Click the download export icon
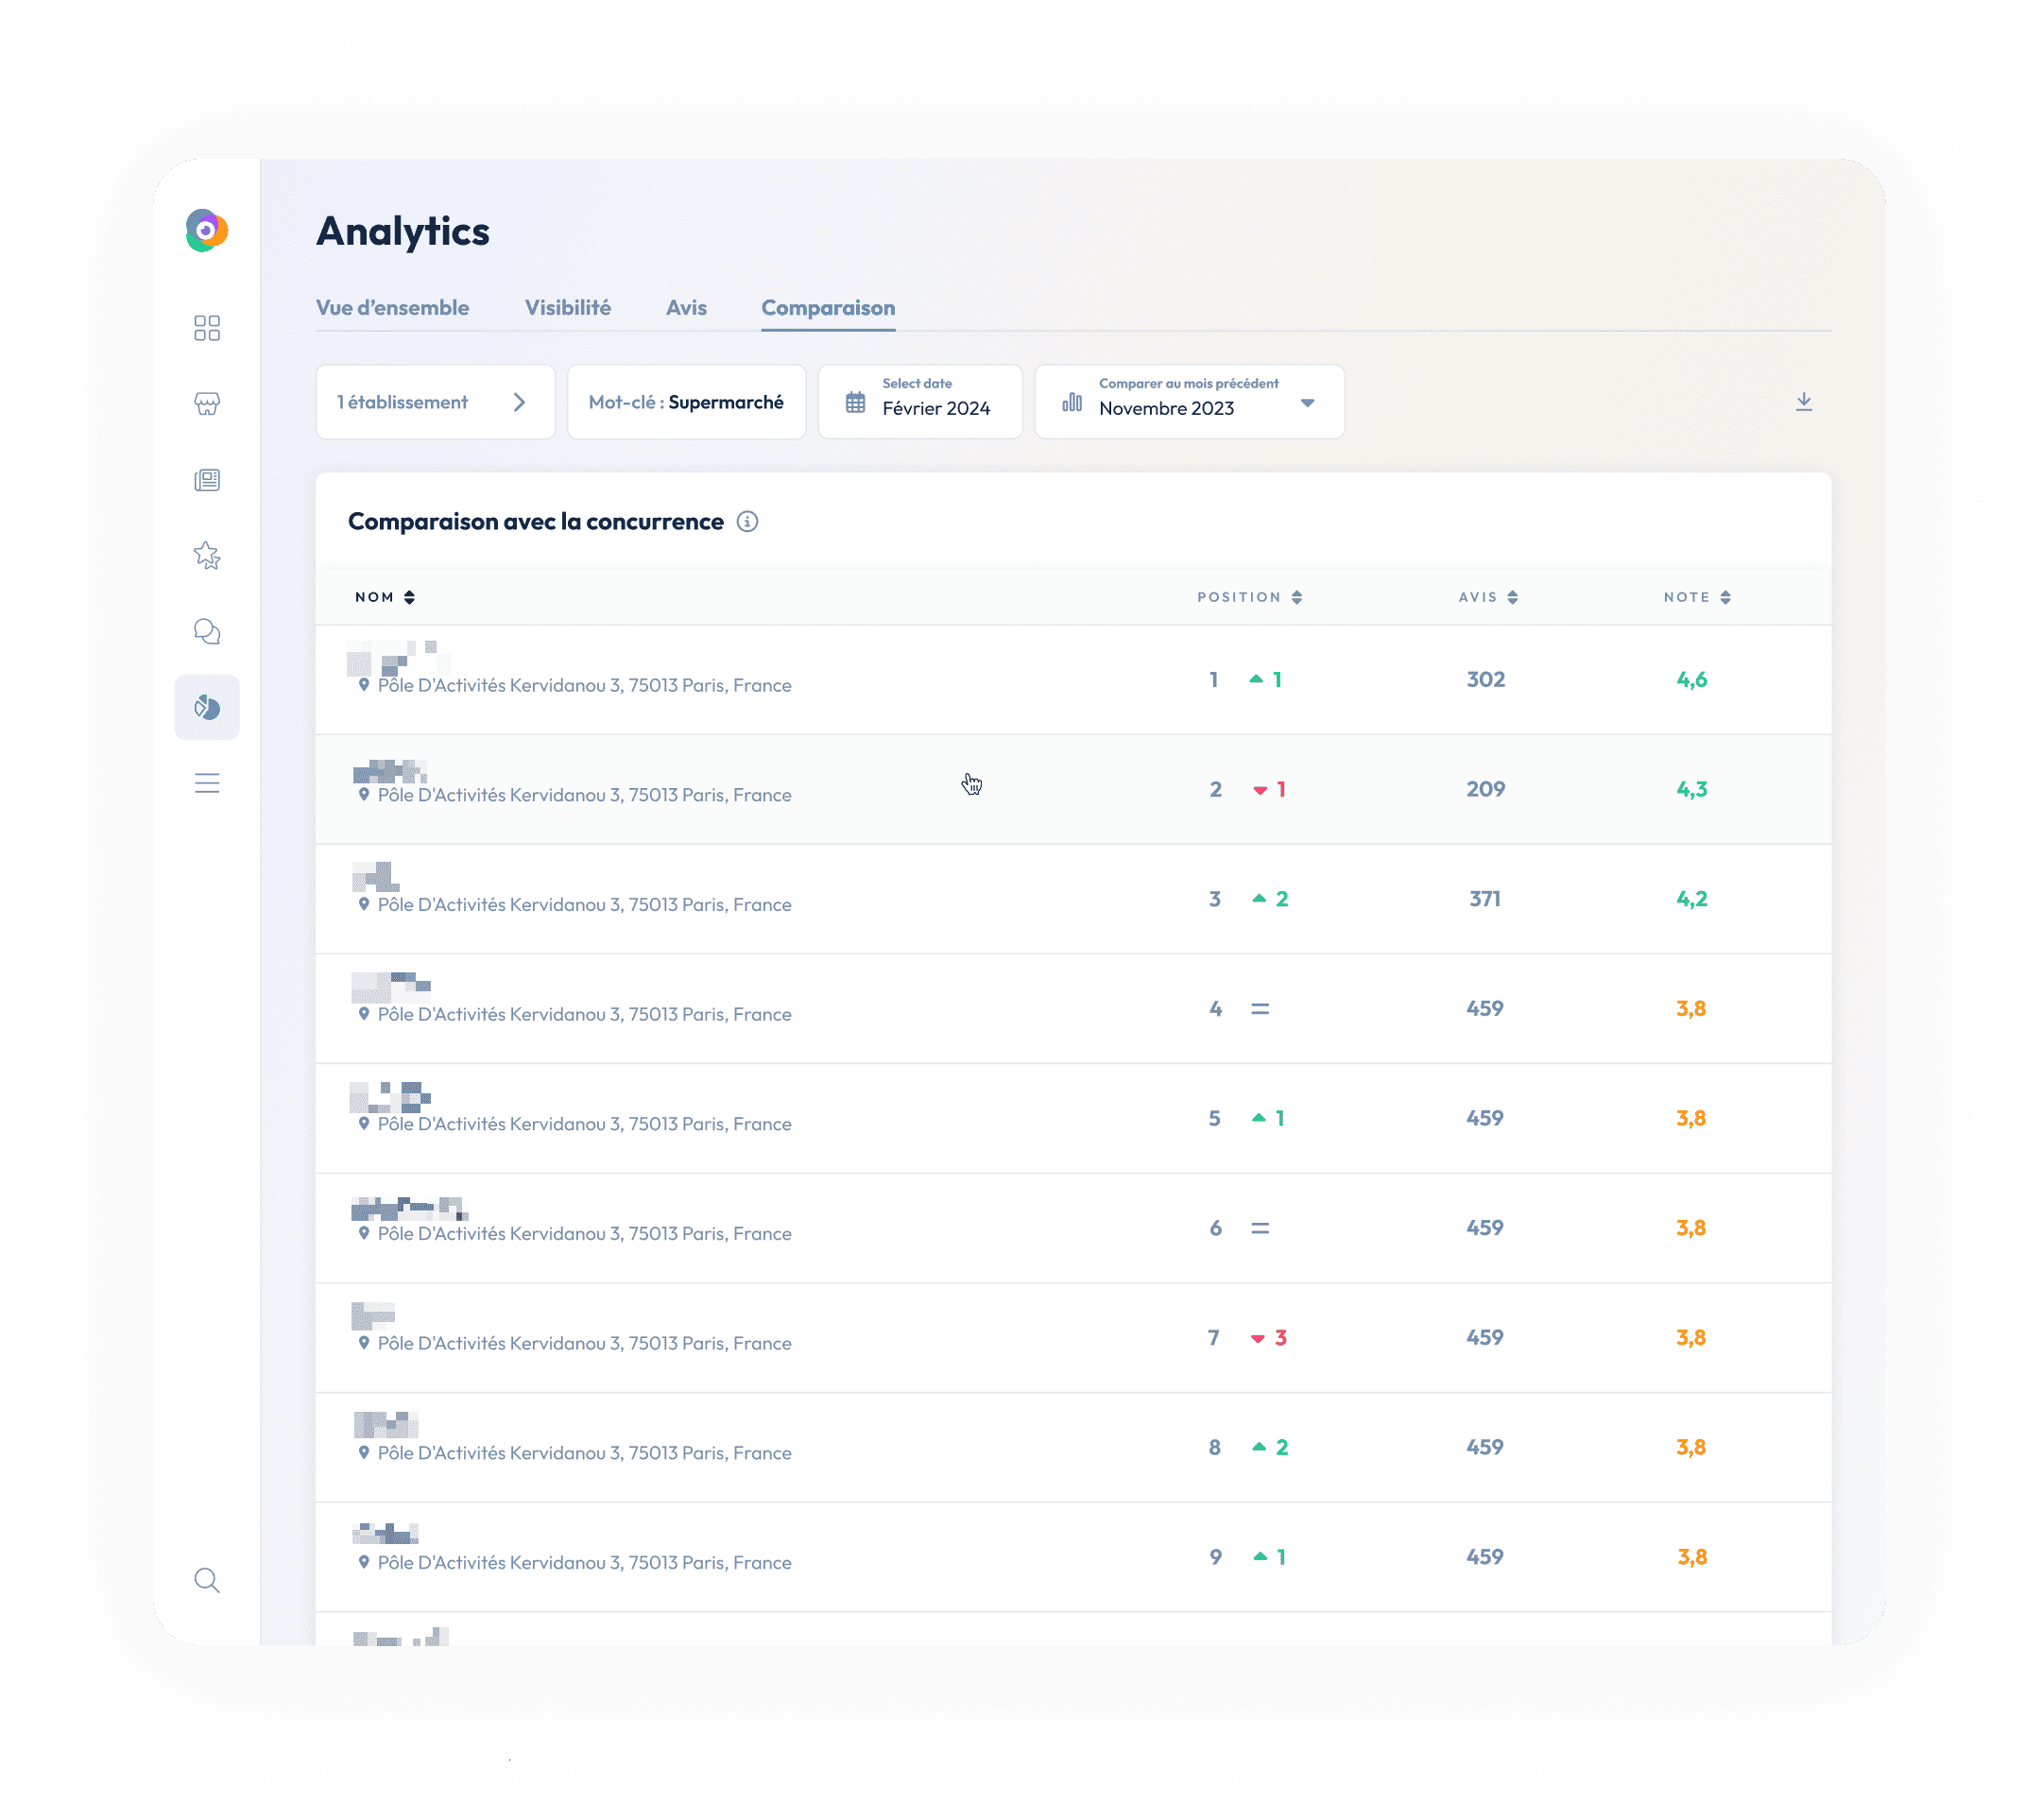 click(x=1803, y=402)
